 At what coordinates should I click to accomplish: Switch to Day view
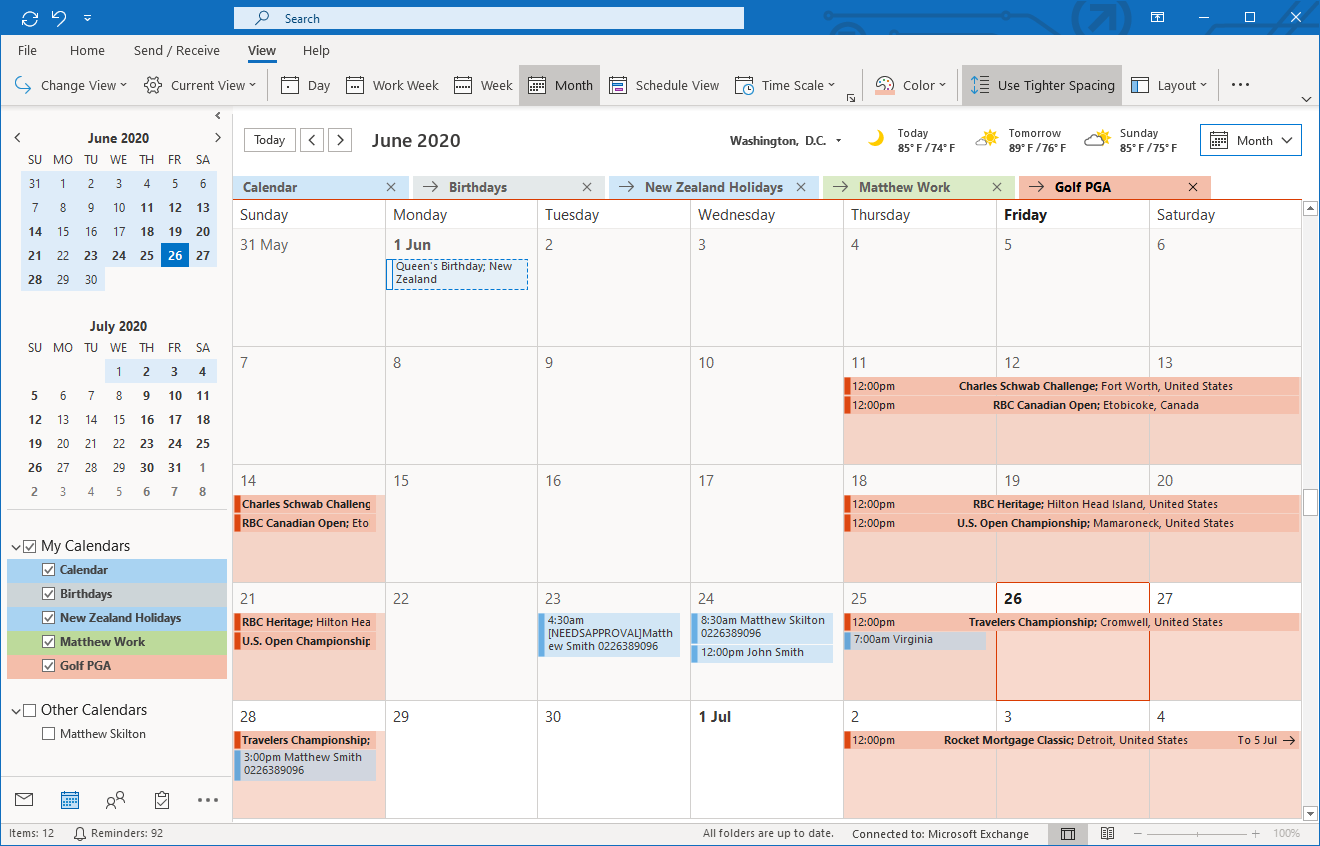[306, 85]
